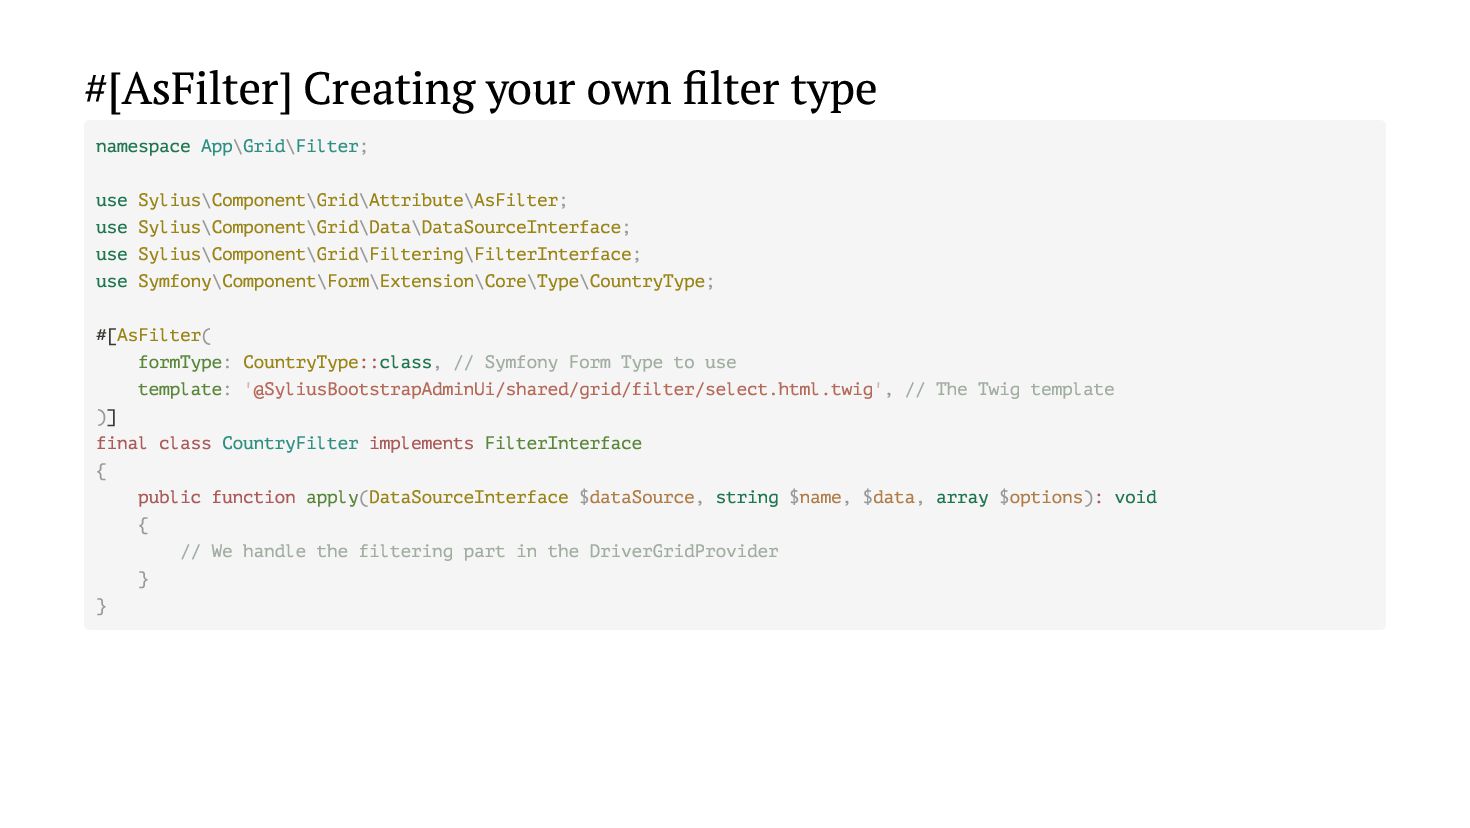
Task: Click the formType argument name
Action: pyautogui.click(x=179, y=363)
